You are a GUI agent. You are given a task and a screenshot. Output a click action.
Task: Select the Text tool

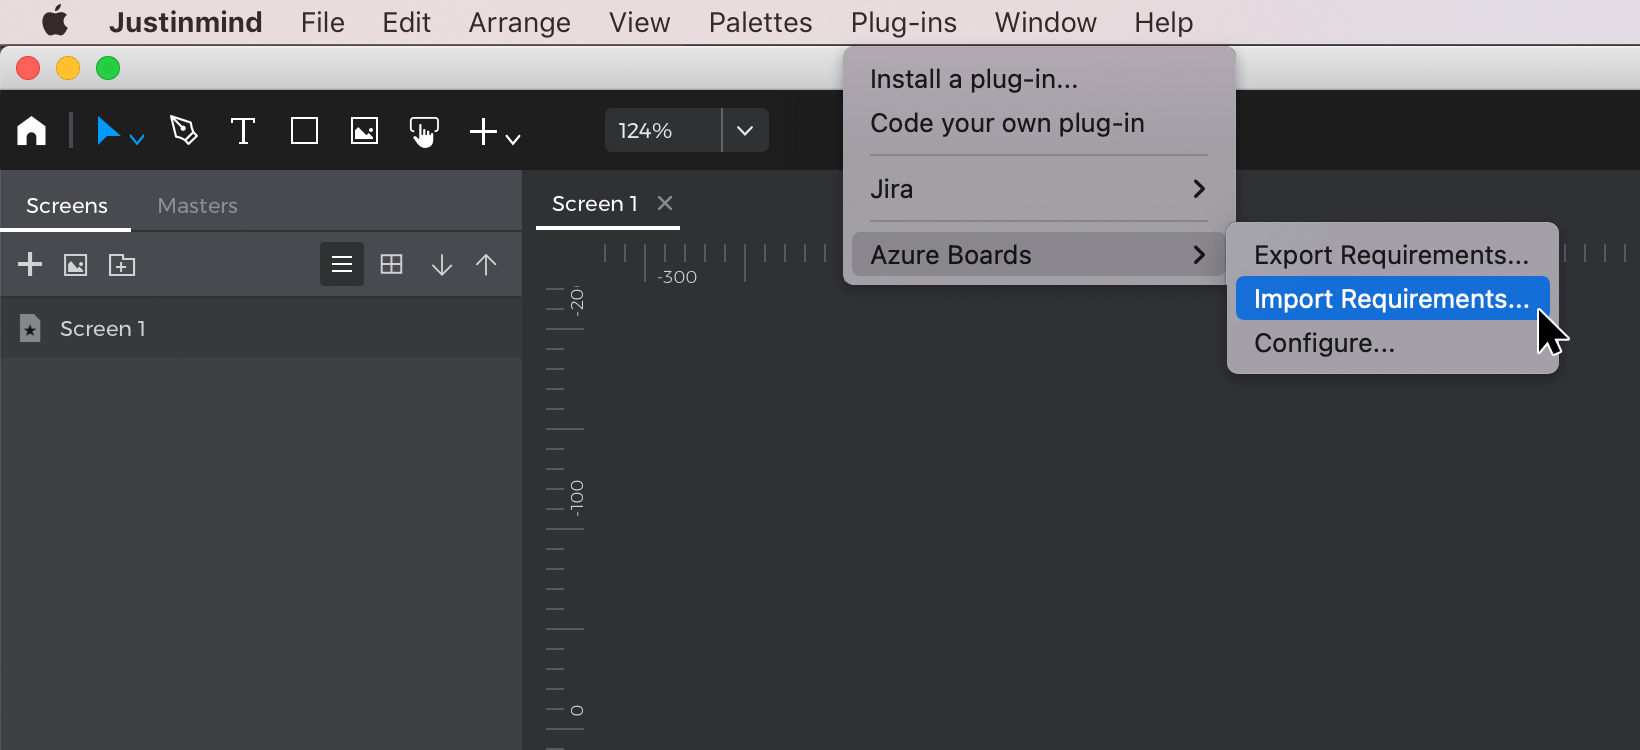point(243,131)
